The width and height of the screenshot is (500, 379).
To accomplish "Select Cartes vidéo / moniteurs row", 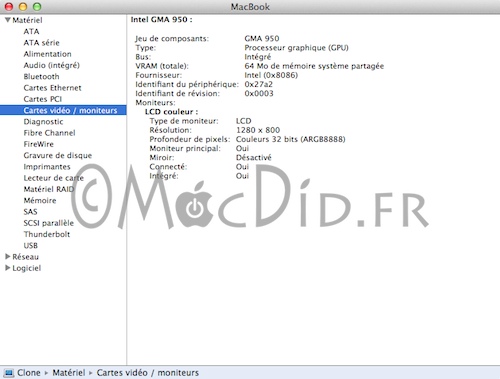I will pyautogui.click(x=63, y=110).
